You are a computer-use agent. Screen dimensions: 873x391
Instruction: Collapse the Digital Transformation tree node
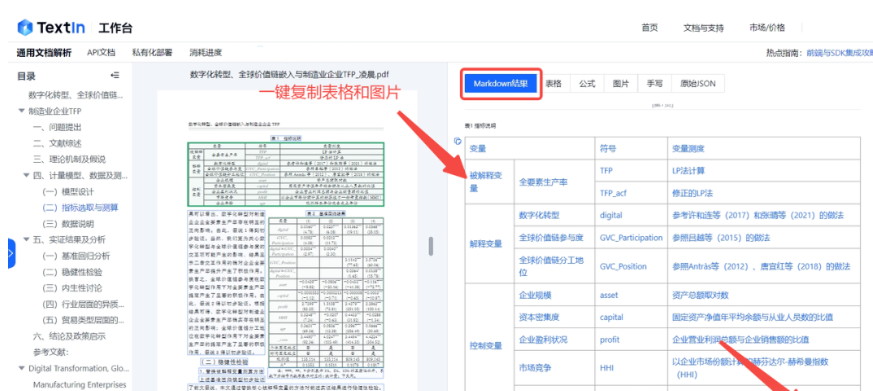[x=21, y=368]
